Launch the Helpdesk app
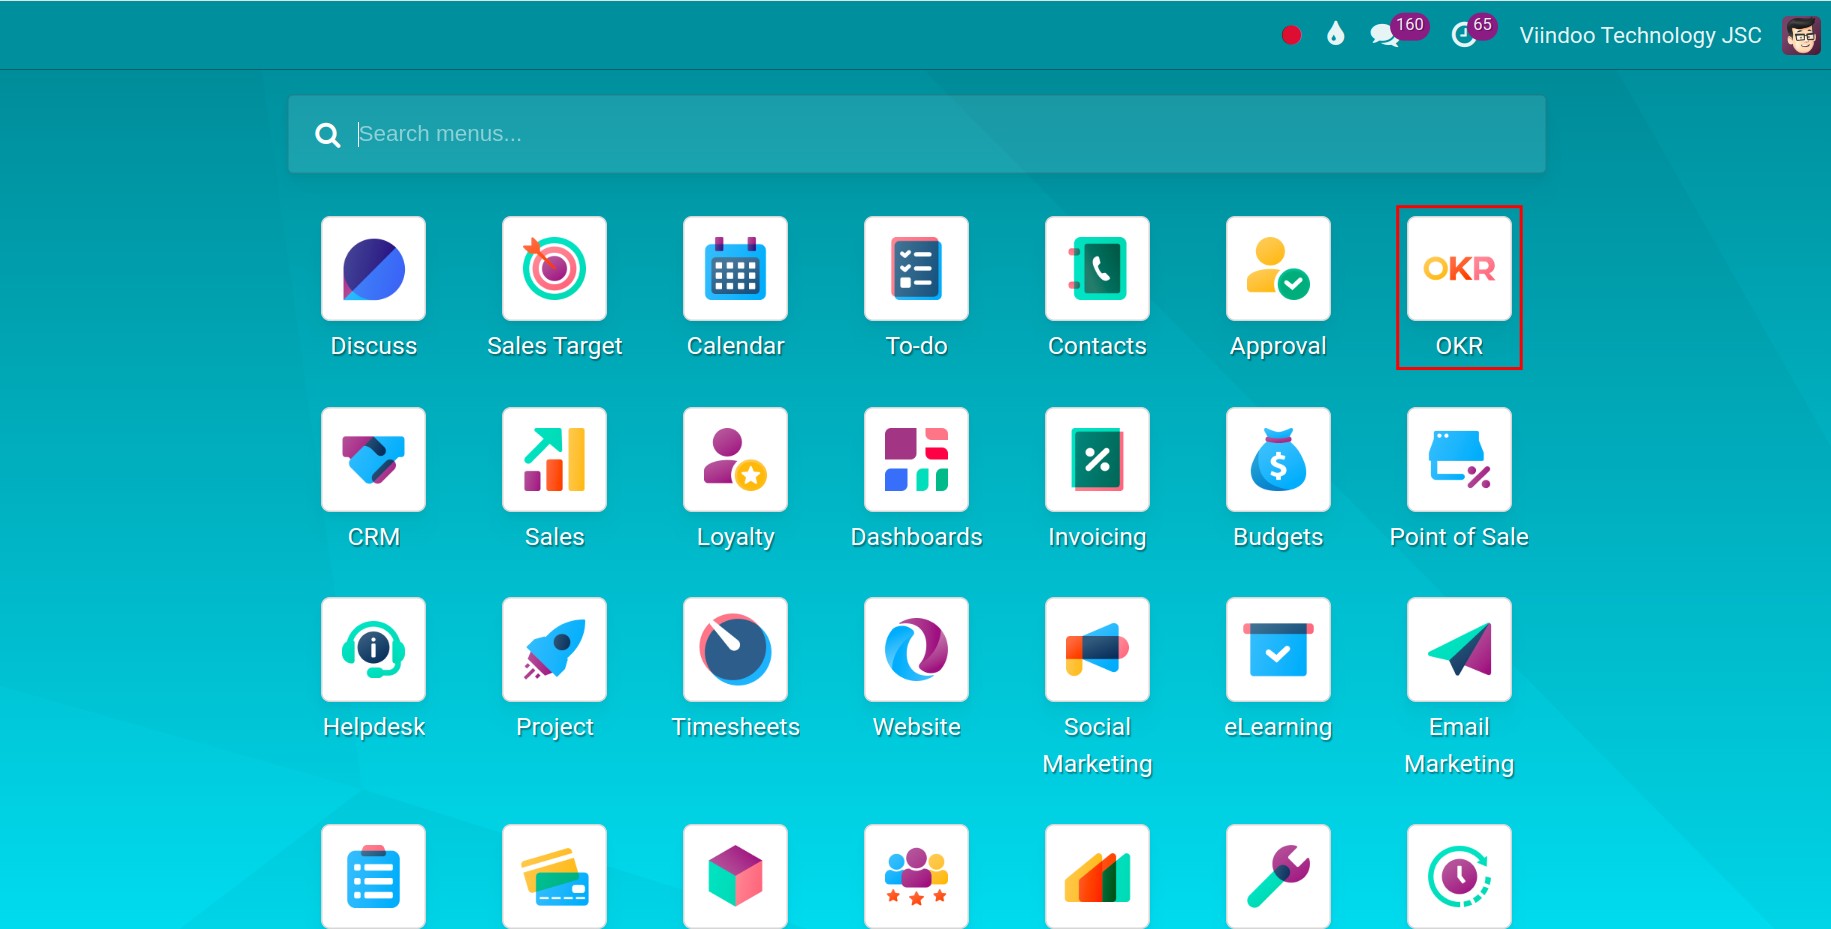 click(x=373, y=650)
